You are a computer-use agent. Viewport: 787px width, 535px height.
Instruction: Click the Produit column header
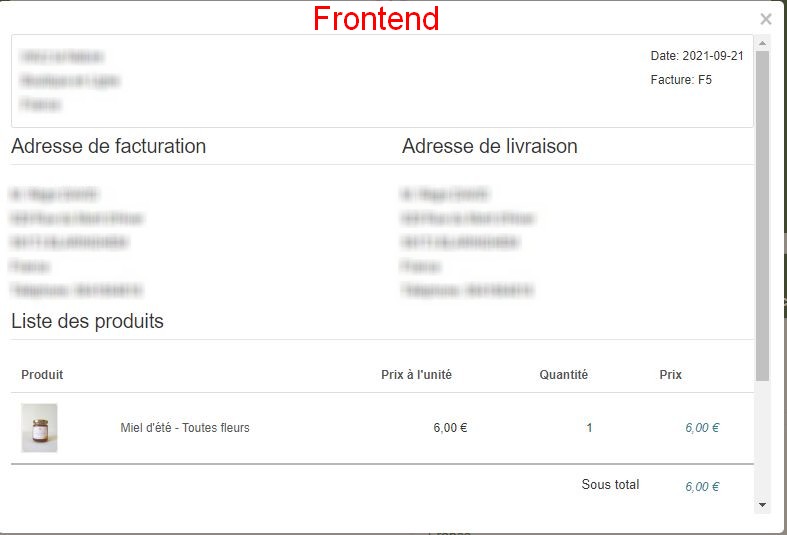pos(42,375)
